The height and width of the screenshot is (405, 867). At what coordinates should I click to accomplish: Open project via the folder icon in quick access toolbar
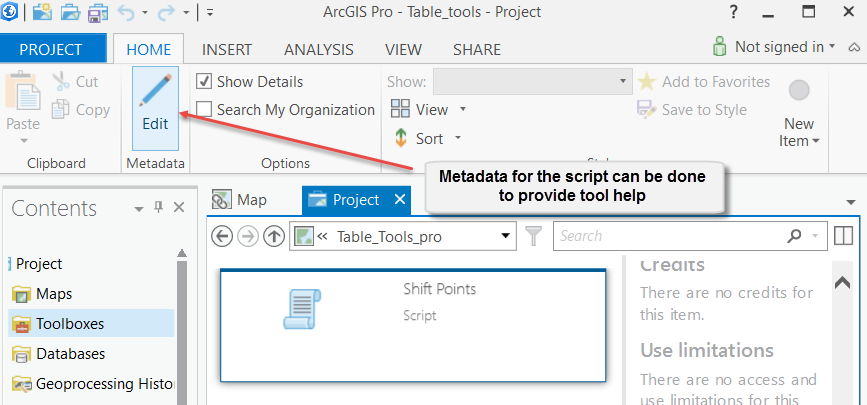tap(70, 12)
